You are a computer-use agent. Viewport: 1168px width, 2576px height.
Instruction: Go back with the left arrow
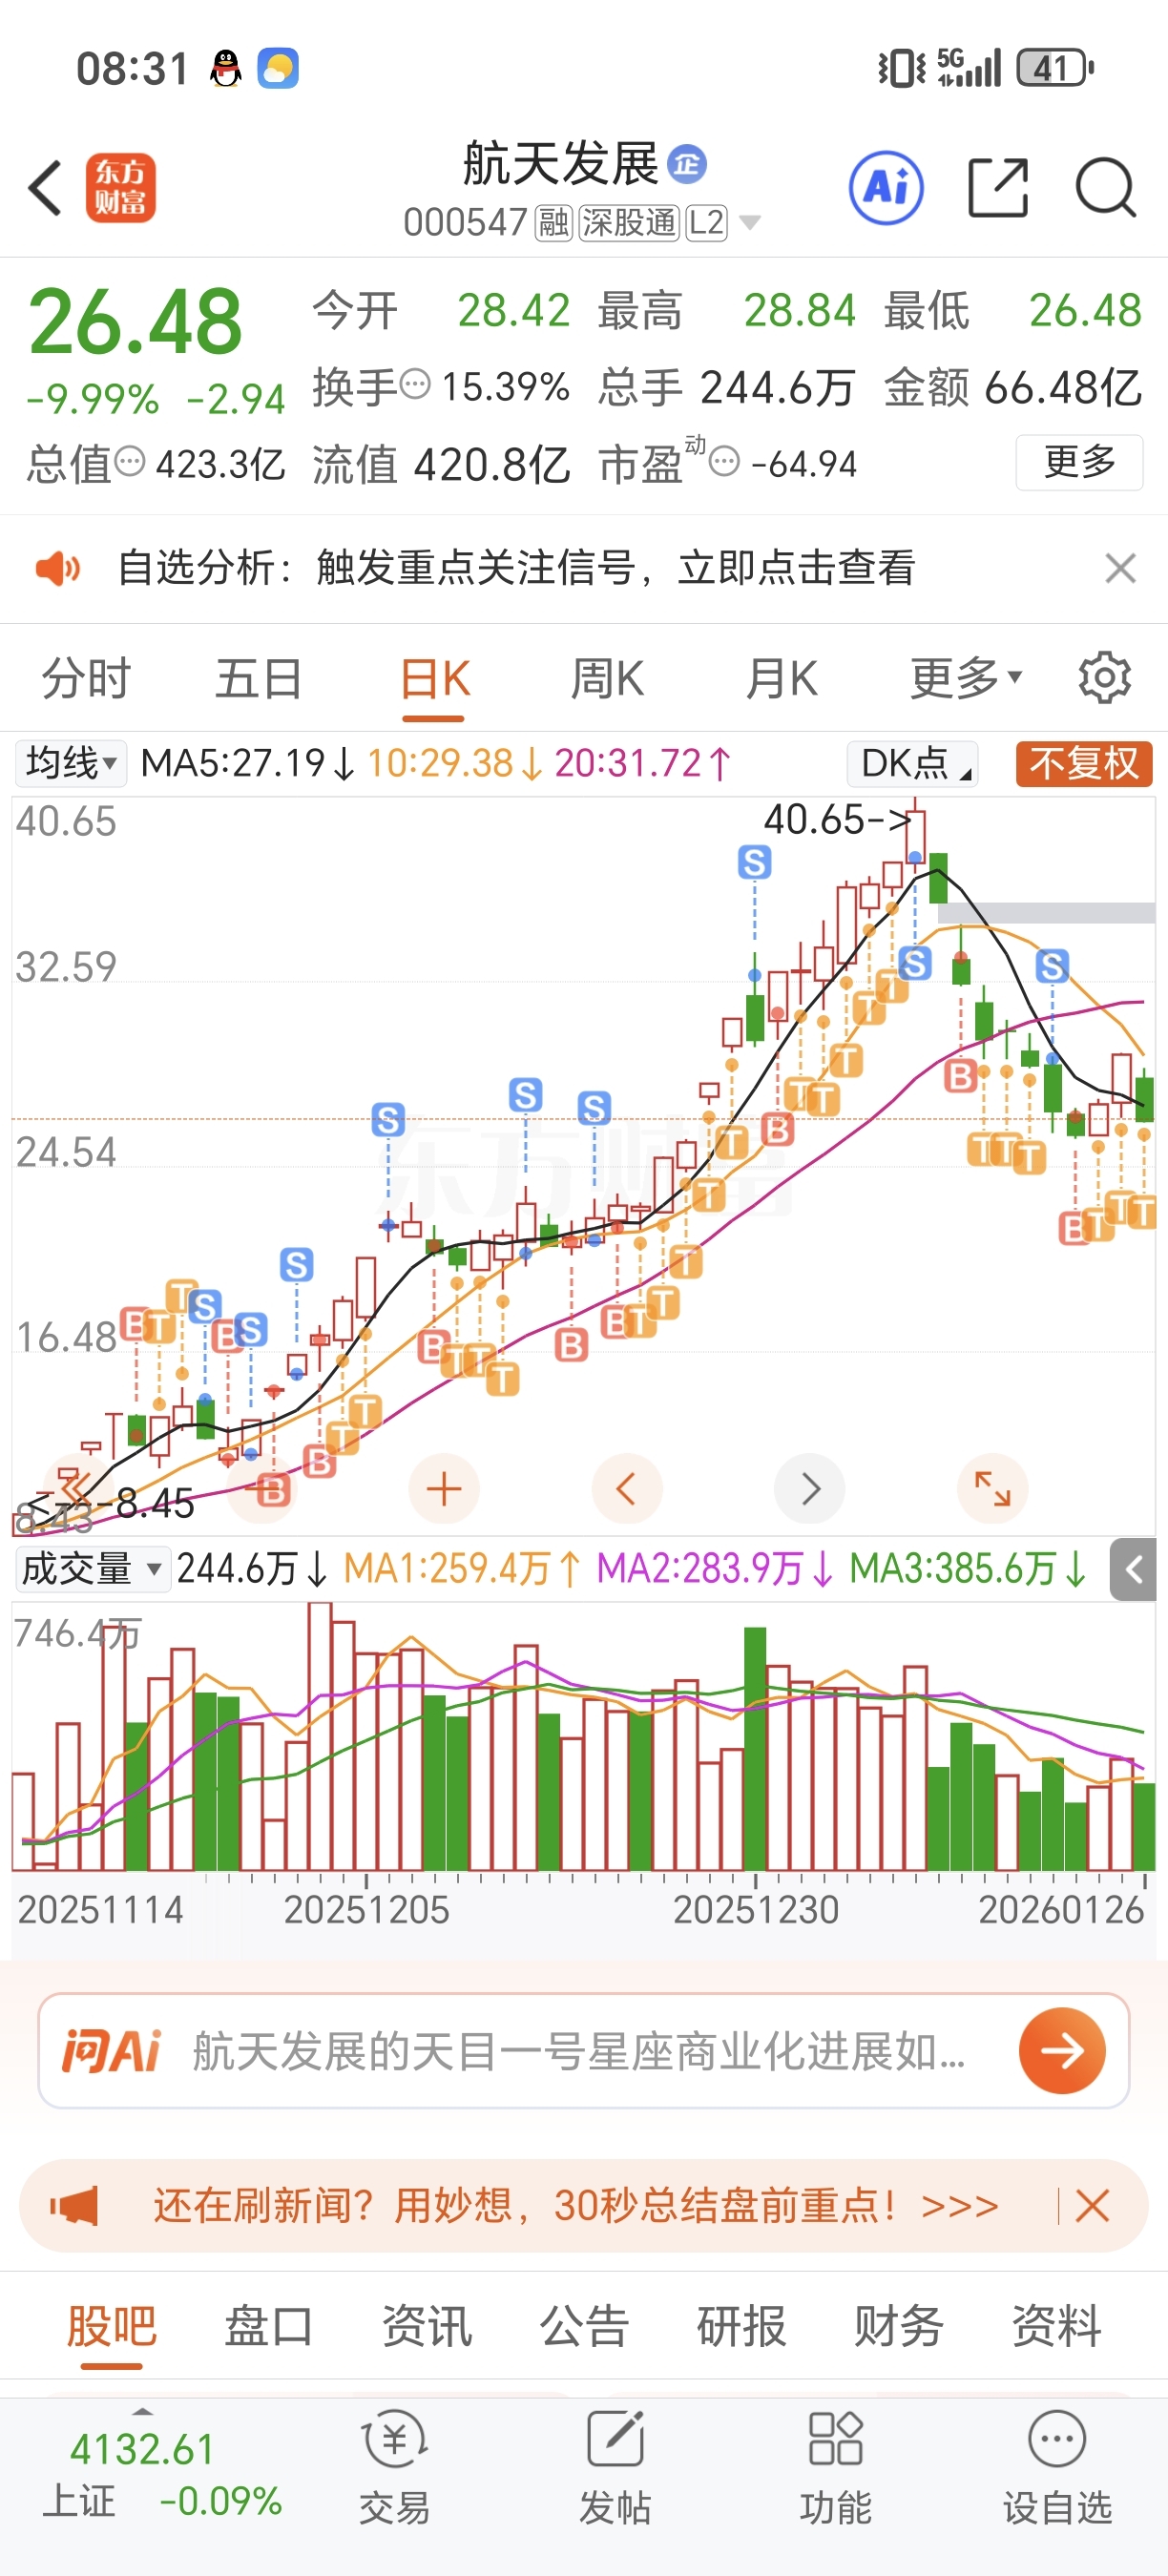tap(45, 188)
